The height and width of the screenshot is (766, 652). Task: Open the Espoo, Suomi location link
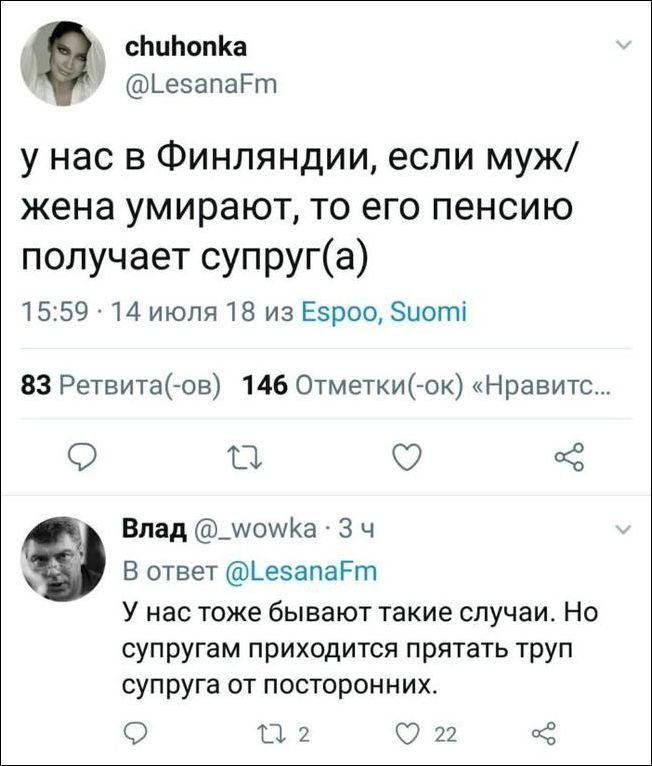(x=384, y=312)
